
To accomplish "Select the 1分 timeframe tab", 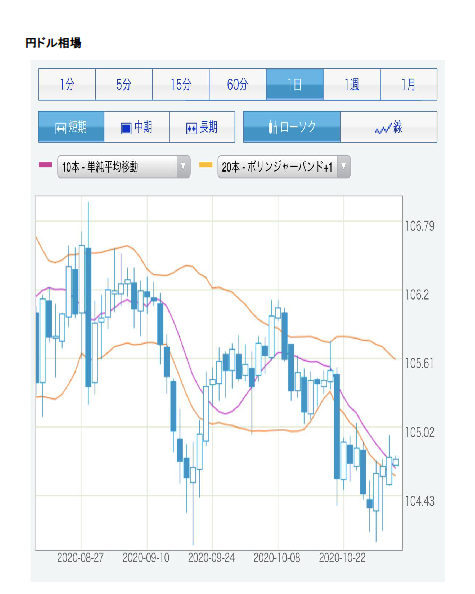I will click(67, 84).
